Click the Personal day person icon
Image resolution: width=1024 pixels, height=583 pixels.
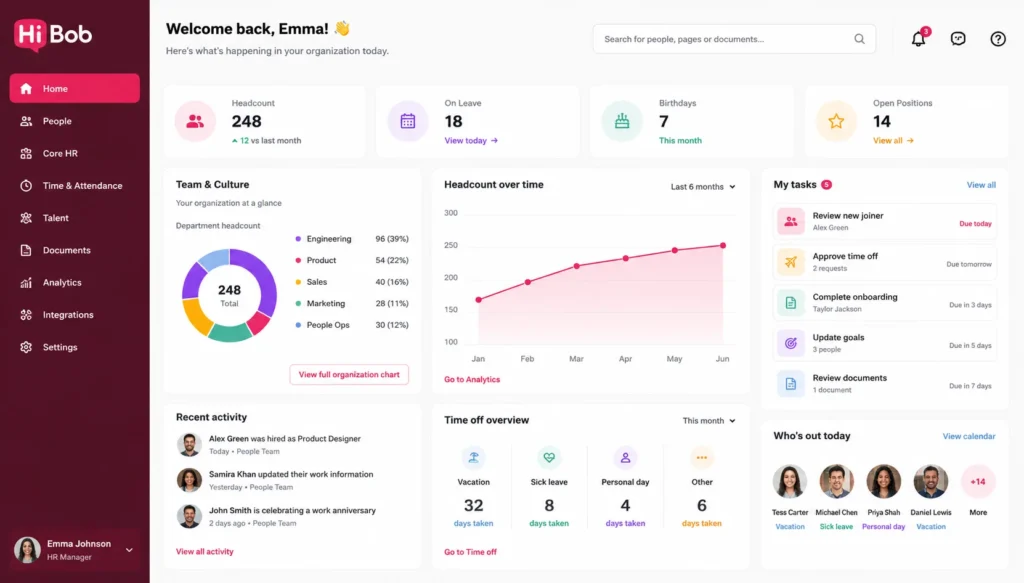tap(625, 458)
